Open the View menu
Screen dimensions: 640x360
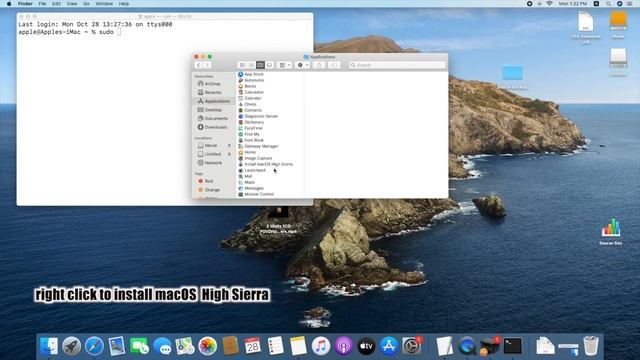click(x=72, y=4)
